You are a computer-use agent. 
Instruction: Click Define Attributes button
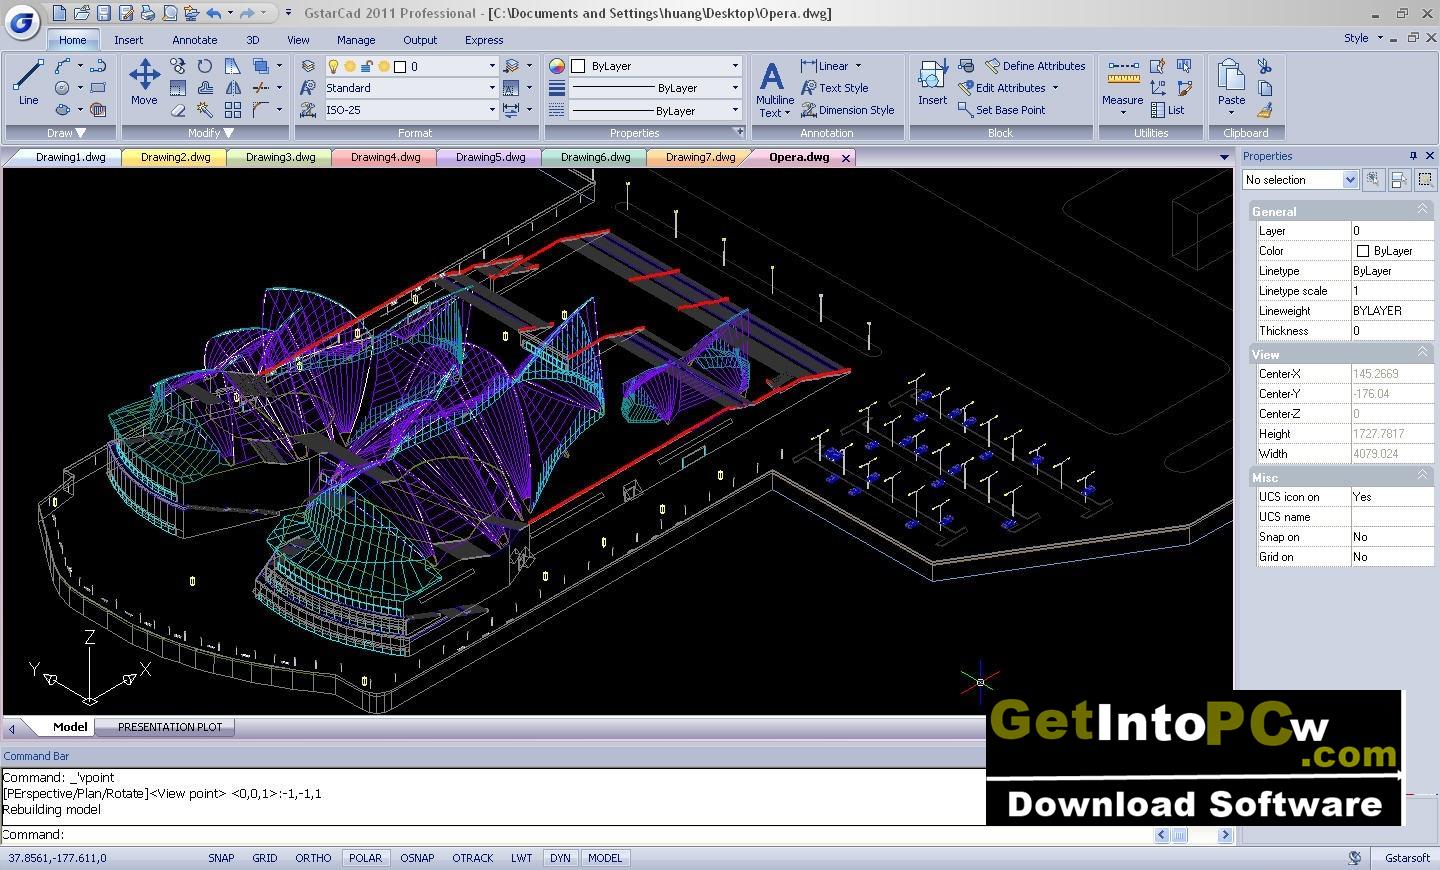(x=1035, y=66)
